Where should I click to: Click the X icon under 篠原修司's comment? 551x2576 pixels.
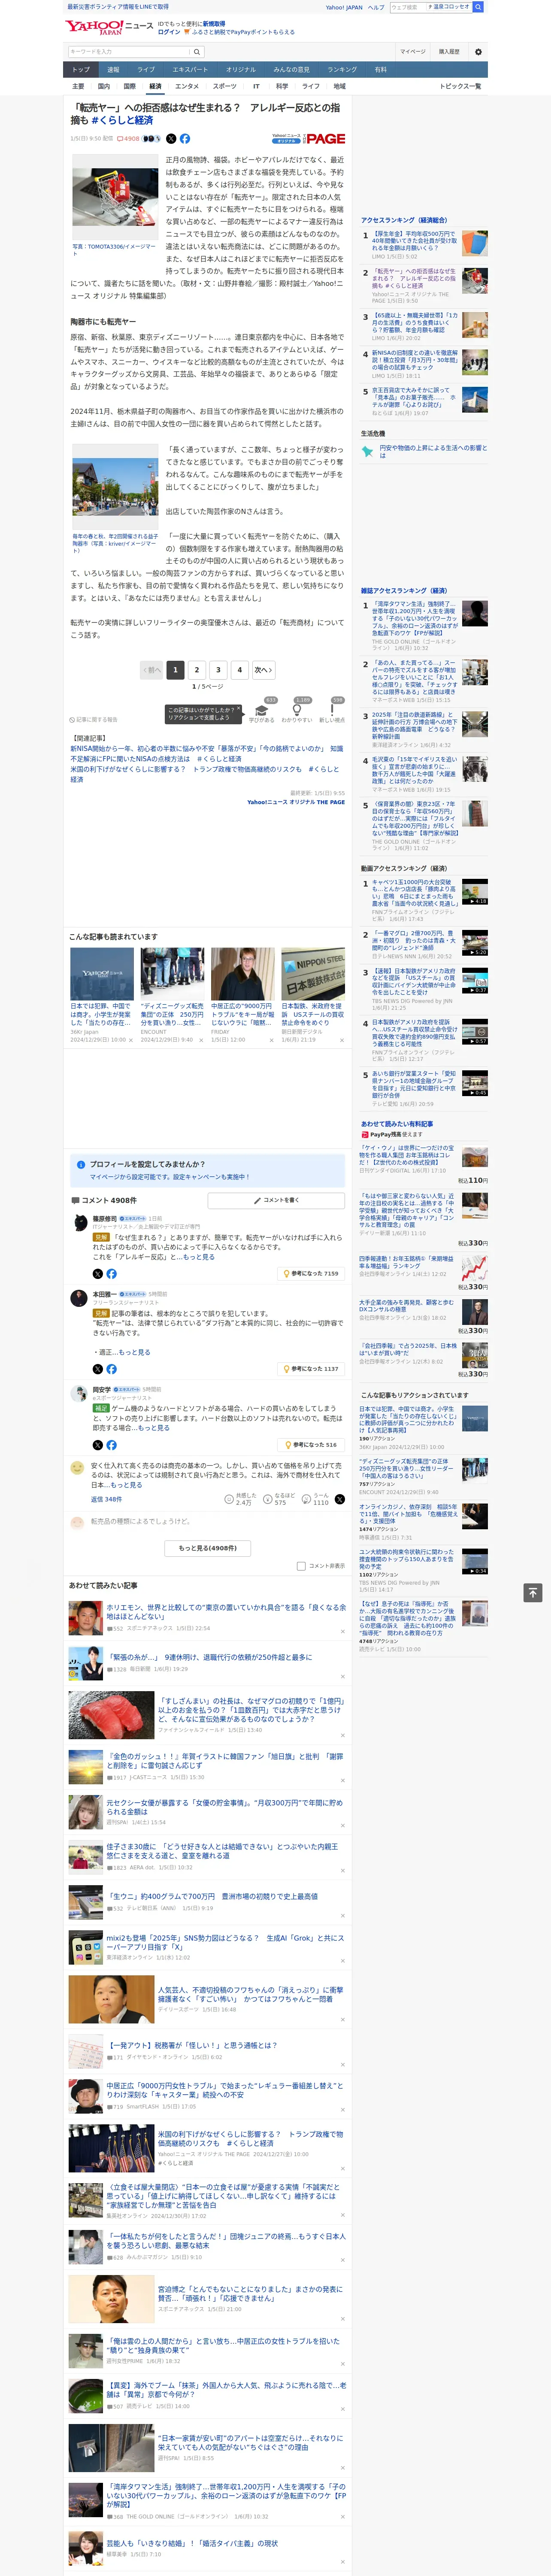pos(97,1273)
